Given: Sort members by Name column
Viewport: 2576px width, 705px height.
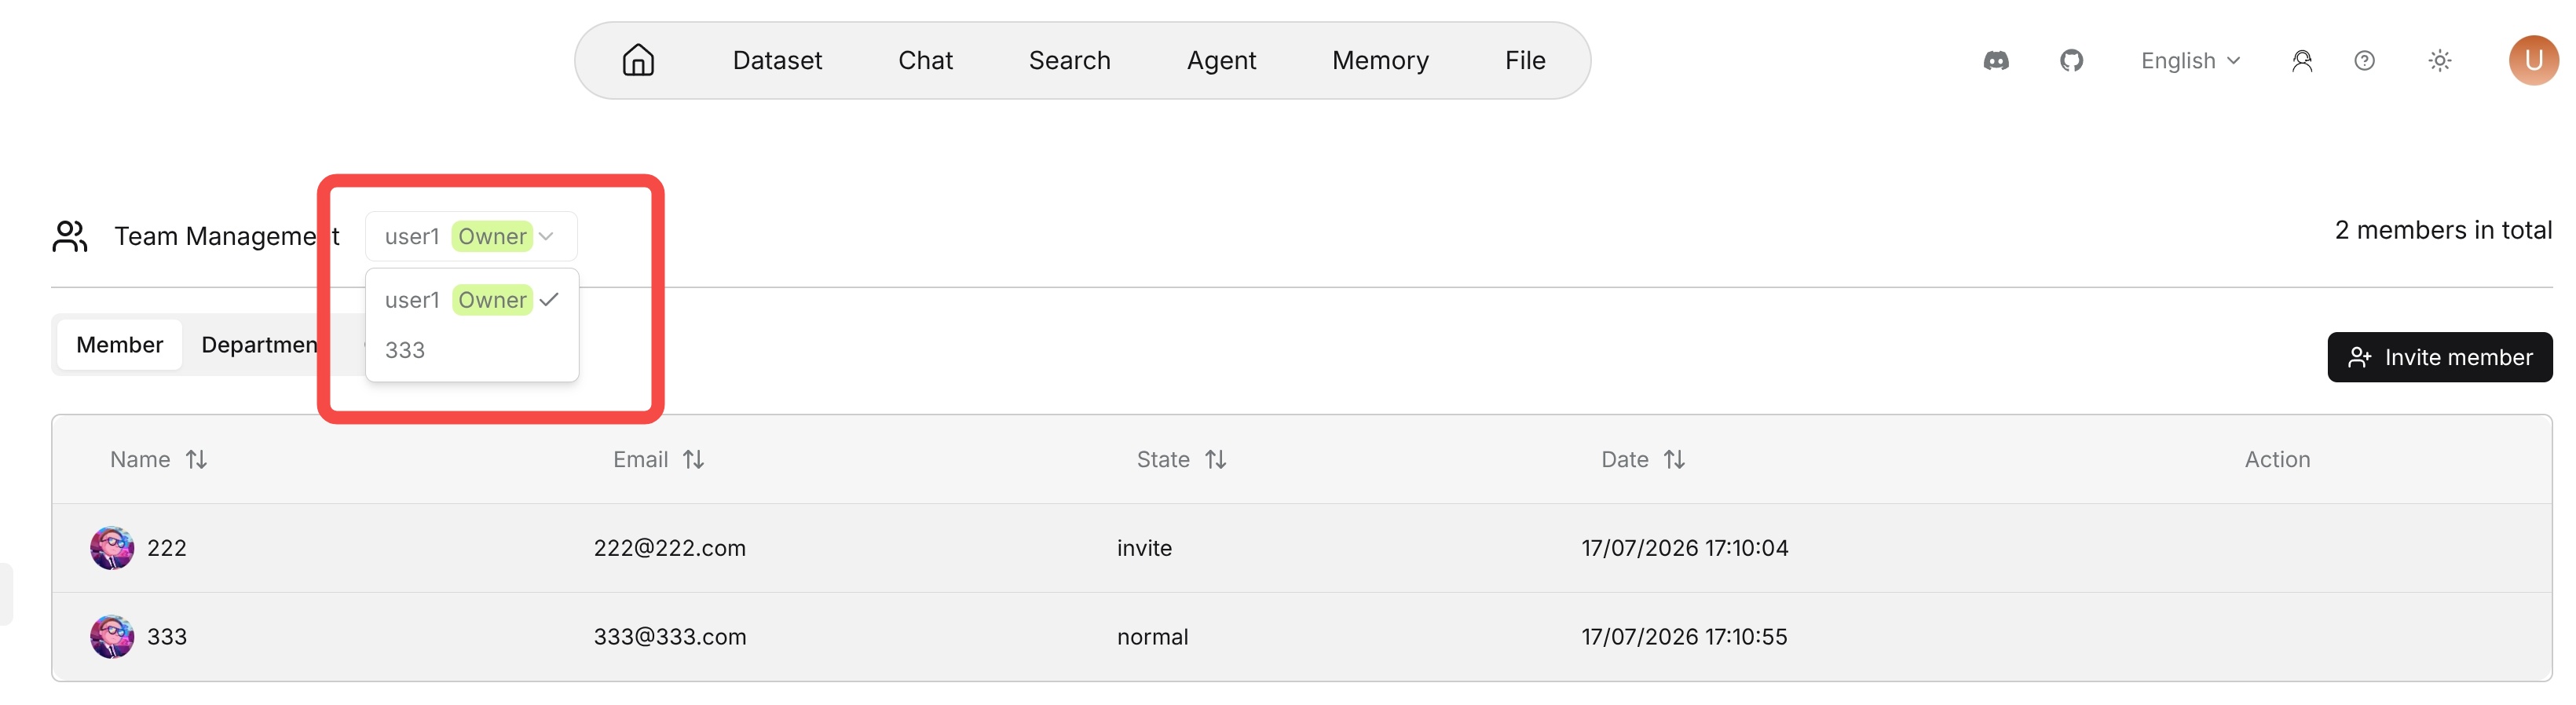Looking at the screenshot, I should pos(197,459).
